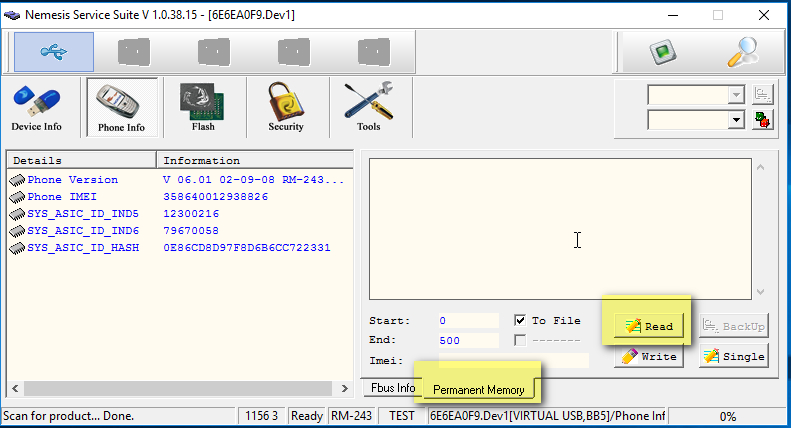Viewport: 791px width, 428px height.
Task: Select the SYS_ASIC_ID_IND5 row
Action: coord(180,214)
